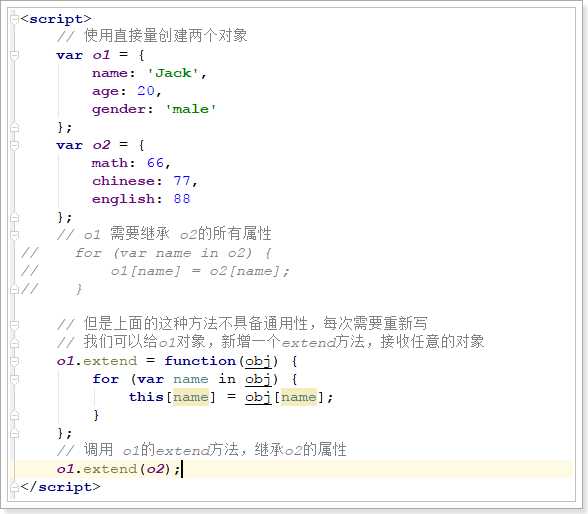Collapse the fold marker beside 'var o2 = {'
The image size is (588, 514).
[x=14, y=145]
